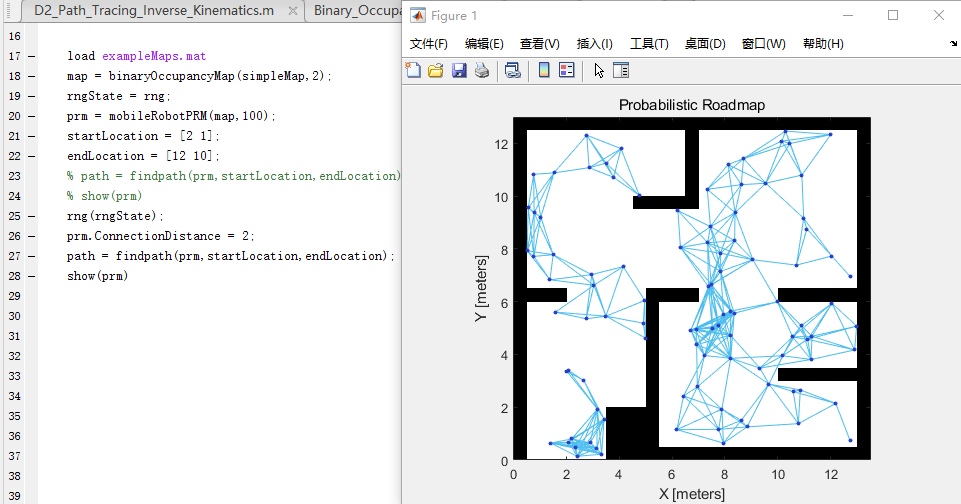Viewport: 961px width, 504px height.
Task: Open the 编辑(E) menu
Action: [484, 44]
